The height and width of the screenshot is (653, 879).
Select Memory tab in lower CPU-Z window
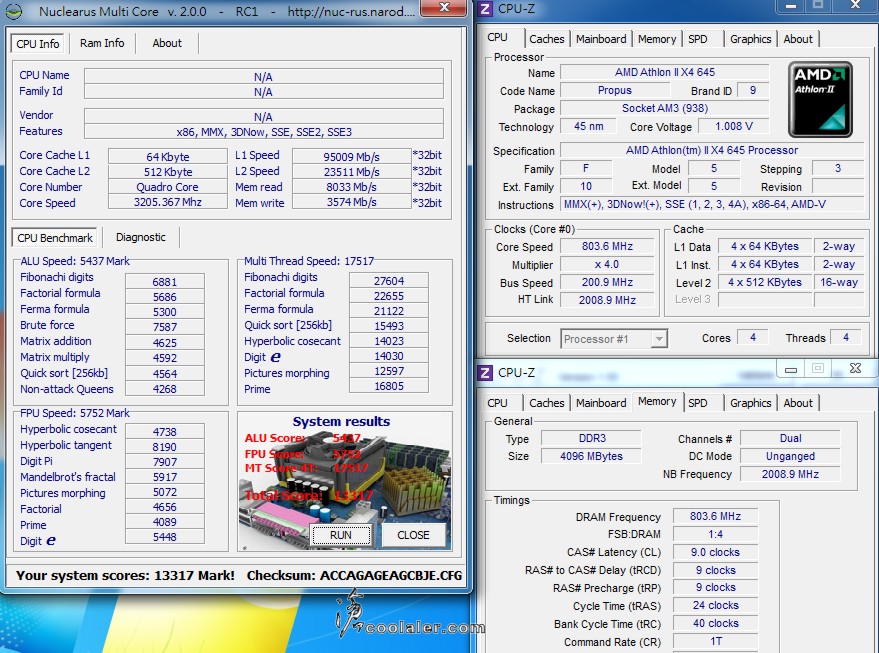pos(657,401)
